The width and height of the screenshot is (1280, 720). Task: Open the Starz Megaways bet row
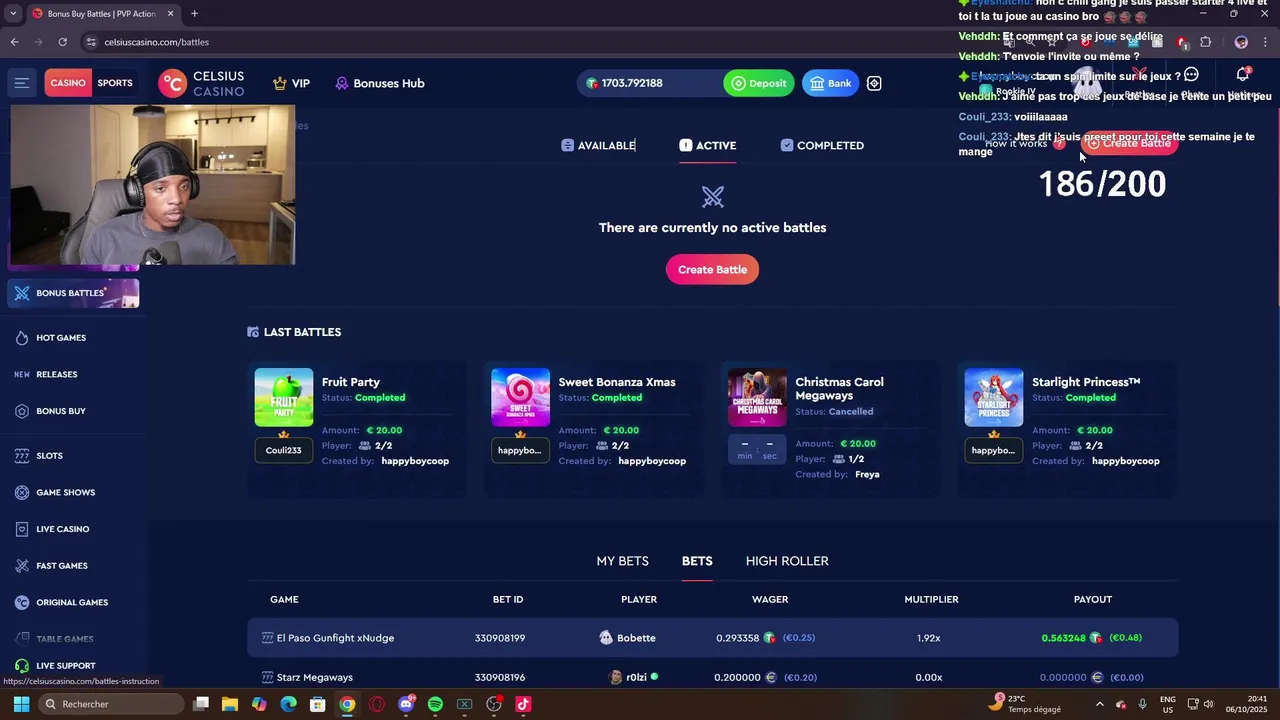(713, 677)
